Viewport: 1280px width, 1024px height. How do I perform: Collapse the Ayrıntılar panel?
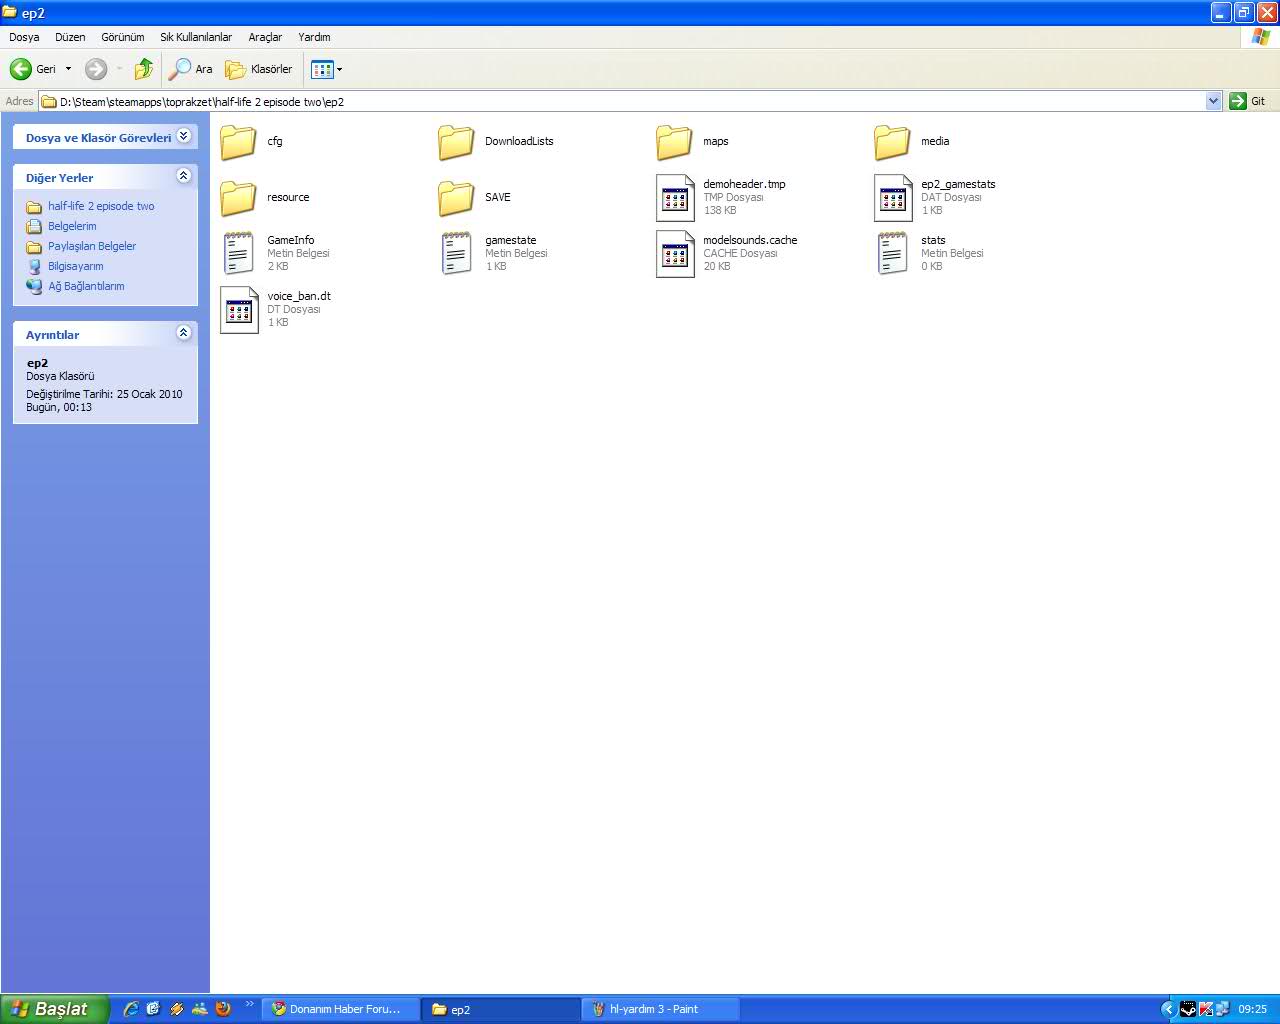click(184, 333)
